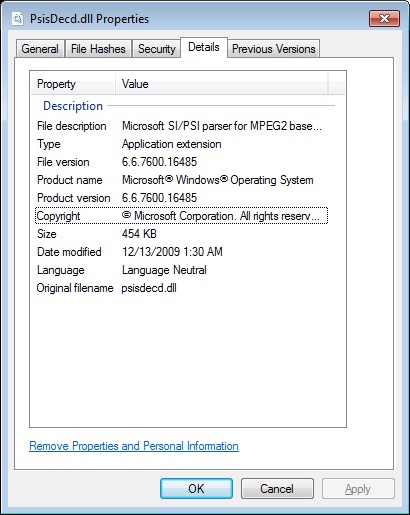Click the File version value 6.6.7600.16485
This screenshot has height=515, width=410.
(x=159, y=162)
